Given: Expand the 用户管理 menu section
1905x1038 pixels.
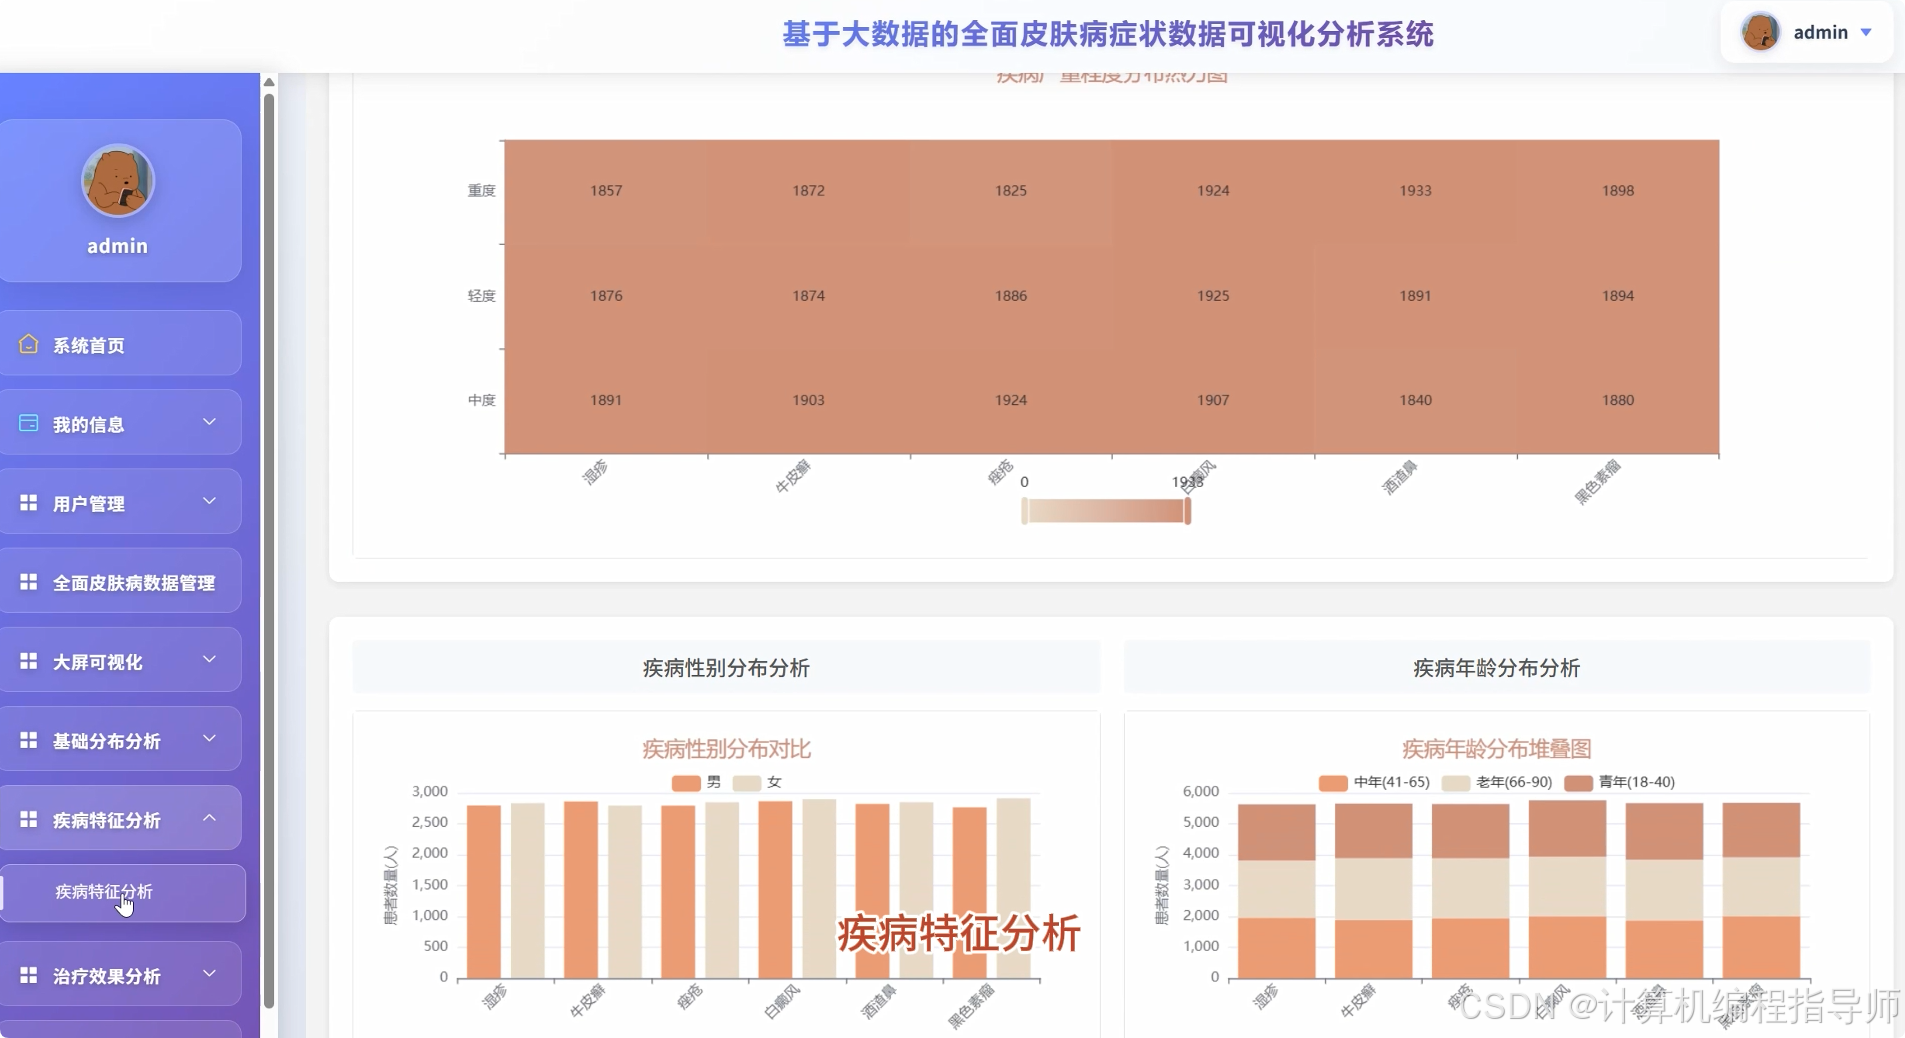Looking at the screenshot, I should (120, 502).
